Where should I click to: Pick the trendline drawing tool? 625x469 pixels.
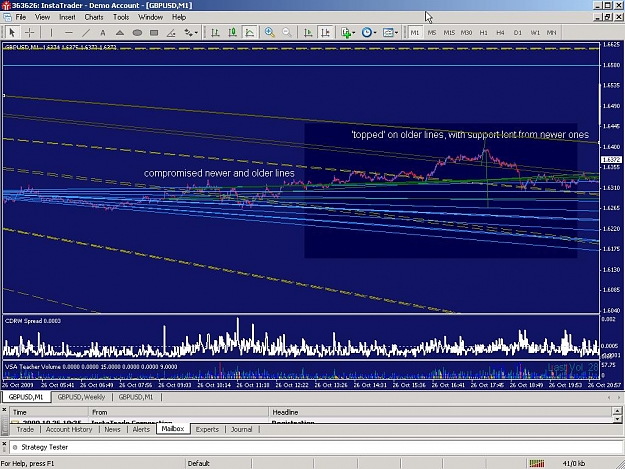coord(86,33)
